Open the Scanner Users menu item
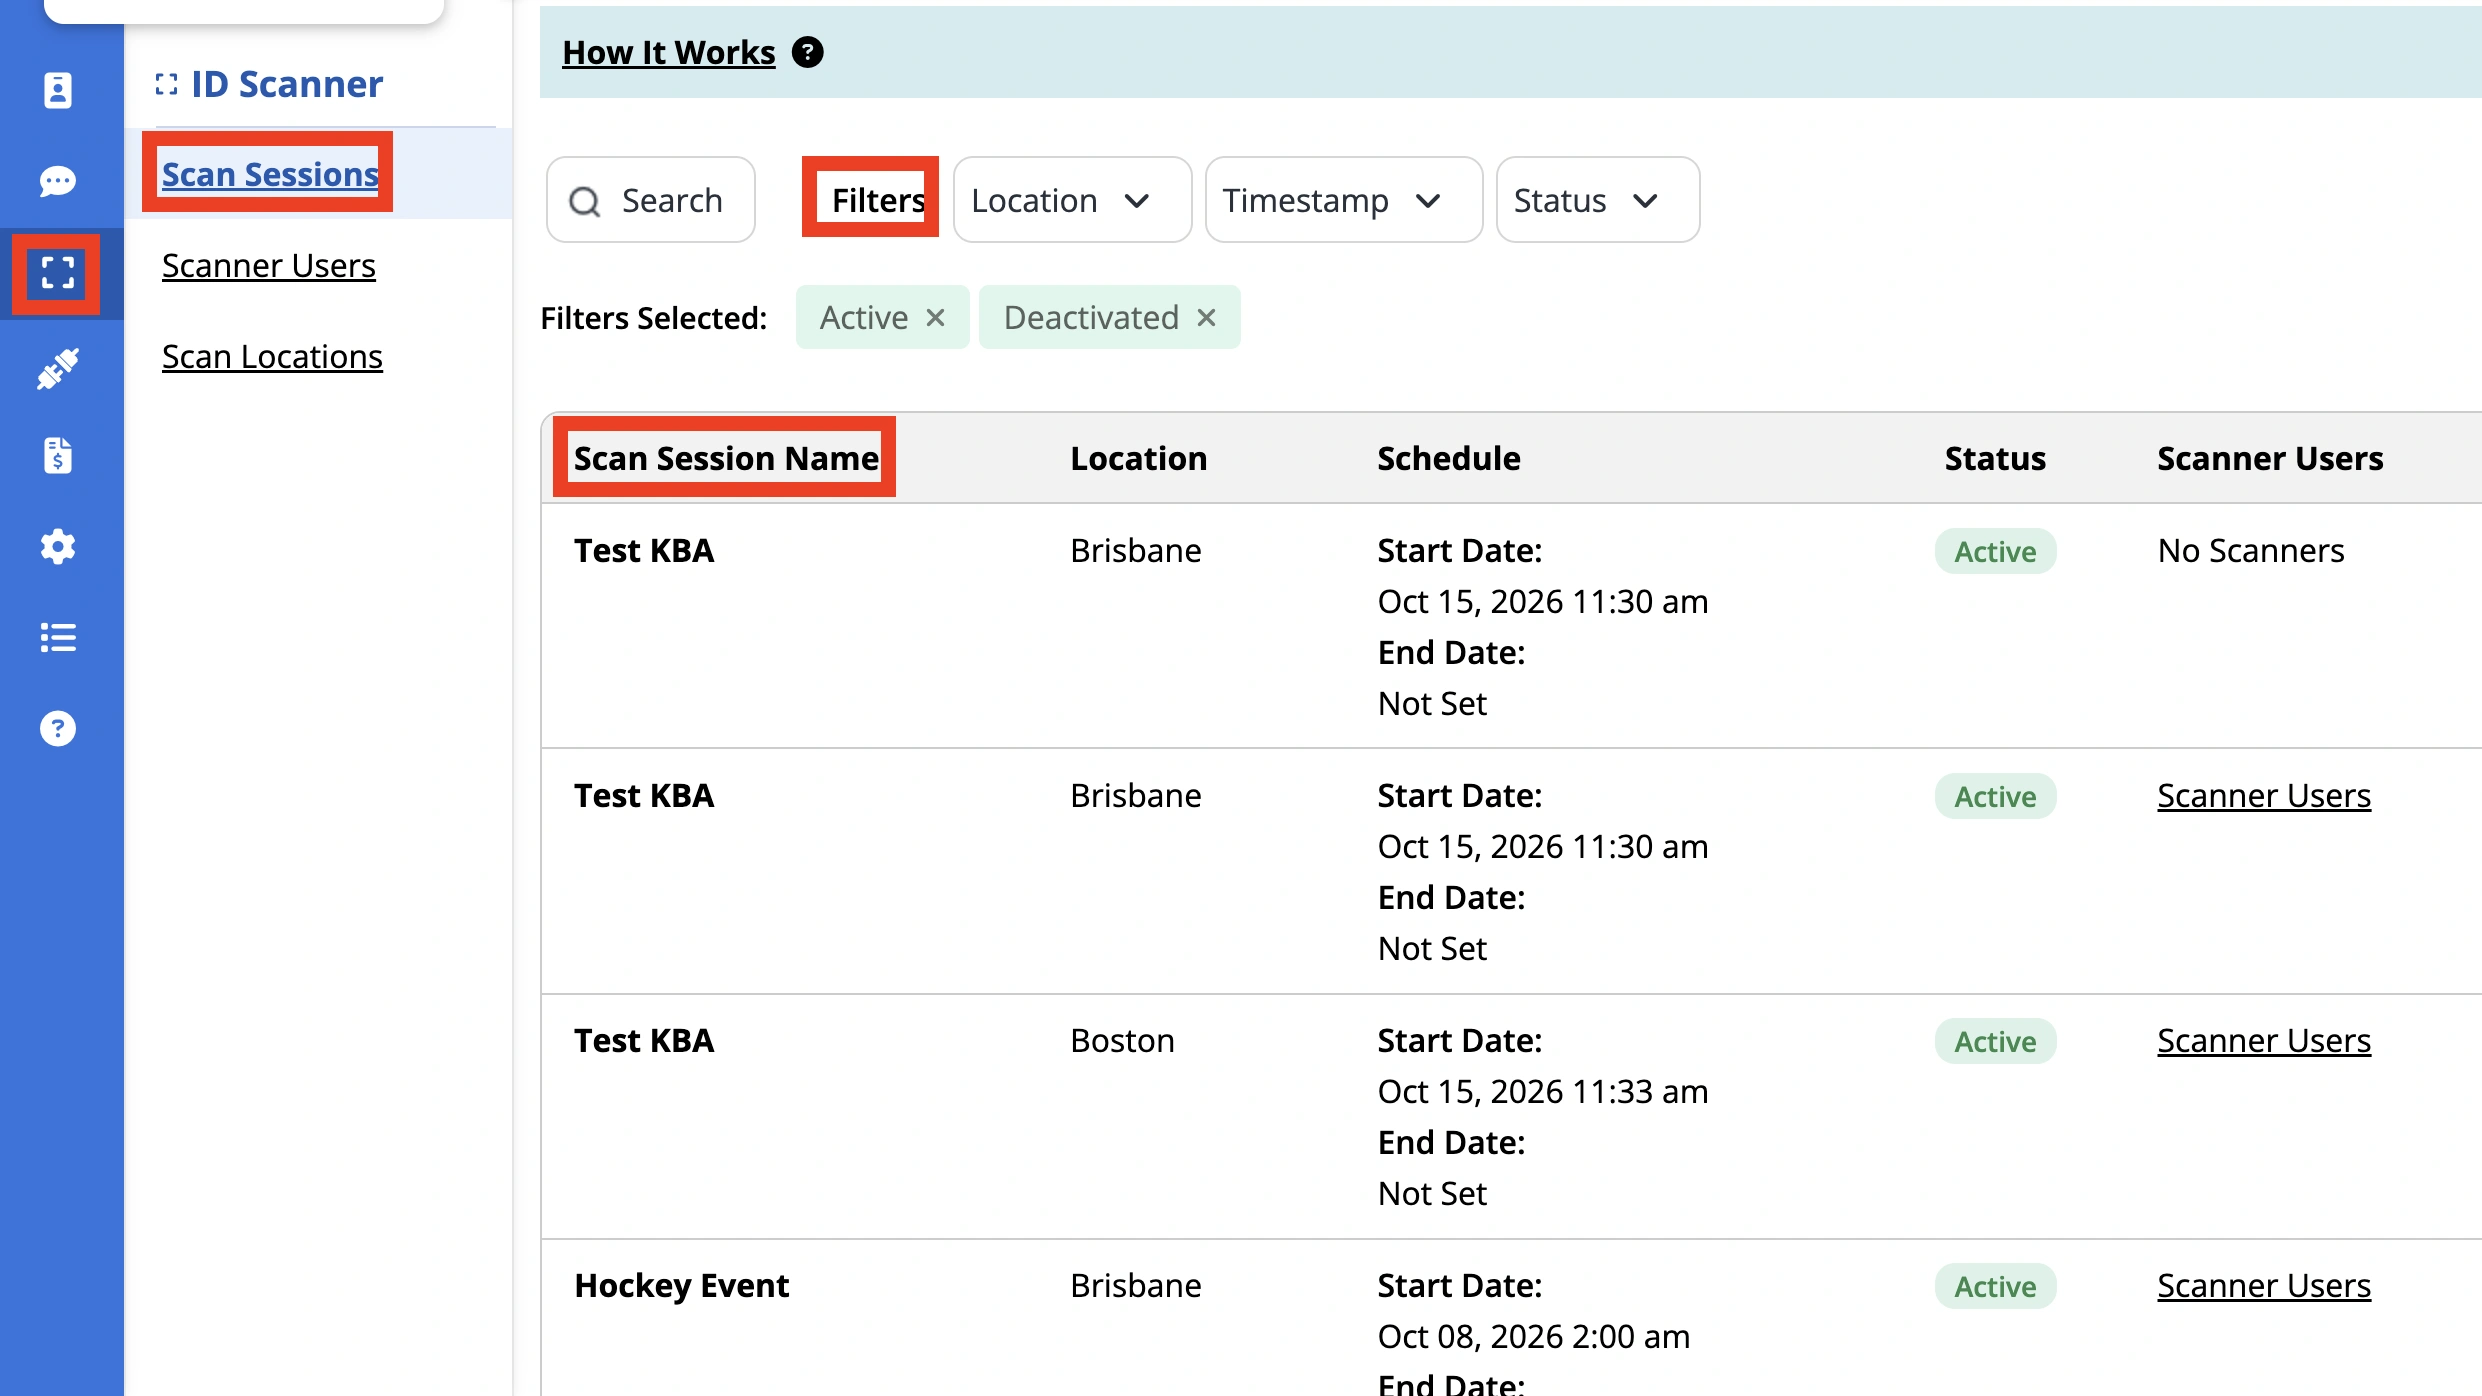The width and height of the screenshot is (2482, 1396). coord(269,266)
